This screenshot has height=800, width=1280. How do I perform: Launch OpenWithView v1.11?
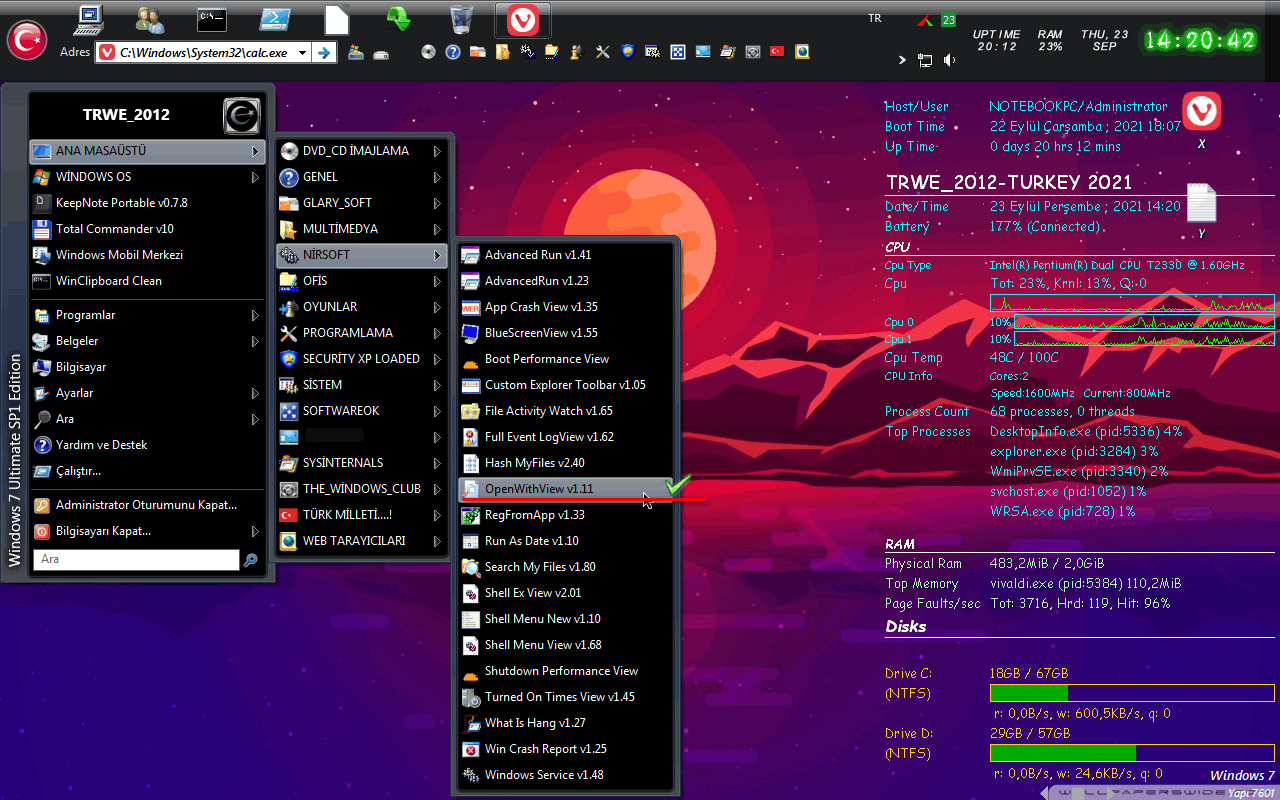(568, 489)
